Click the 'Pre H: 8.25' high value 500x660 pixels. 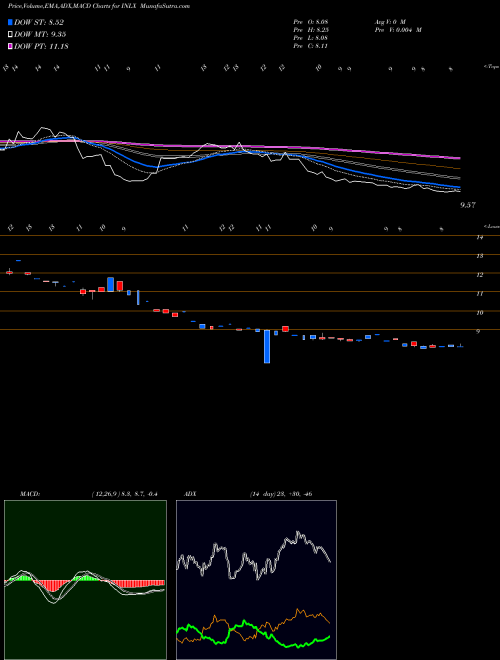311,30
